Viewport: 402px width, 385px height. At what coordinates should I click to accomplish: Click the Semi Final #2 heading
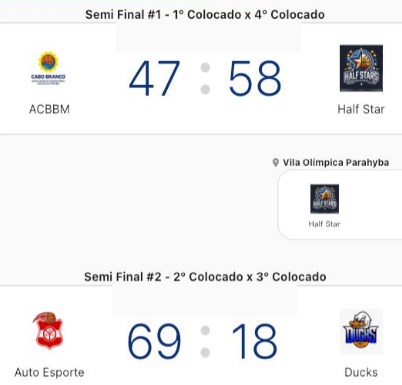(205, 277)
